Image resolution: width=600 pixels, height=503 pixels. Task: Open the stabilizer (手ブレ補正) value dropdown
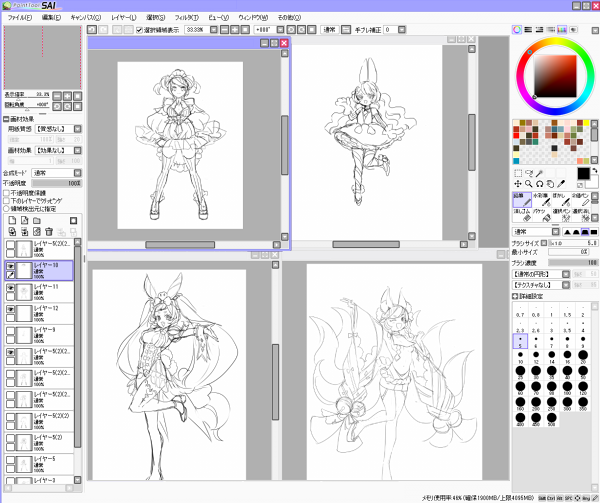(x=402, y=29)
